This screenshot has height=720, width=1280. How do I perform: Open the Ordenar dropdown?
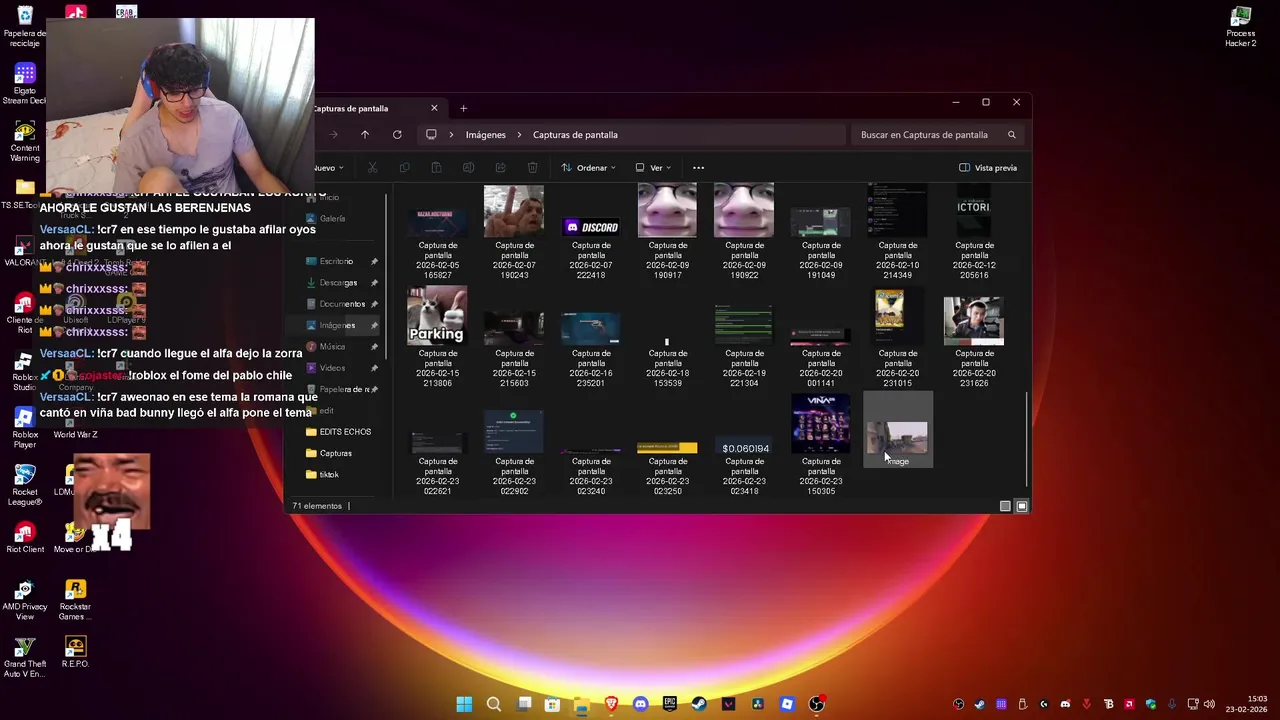[x=588, y=168]
